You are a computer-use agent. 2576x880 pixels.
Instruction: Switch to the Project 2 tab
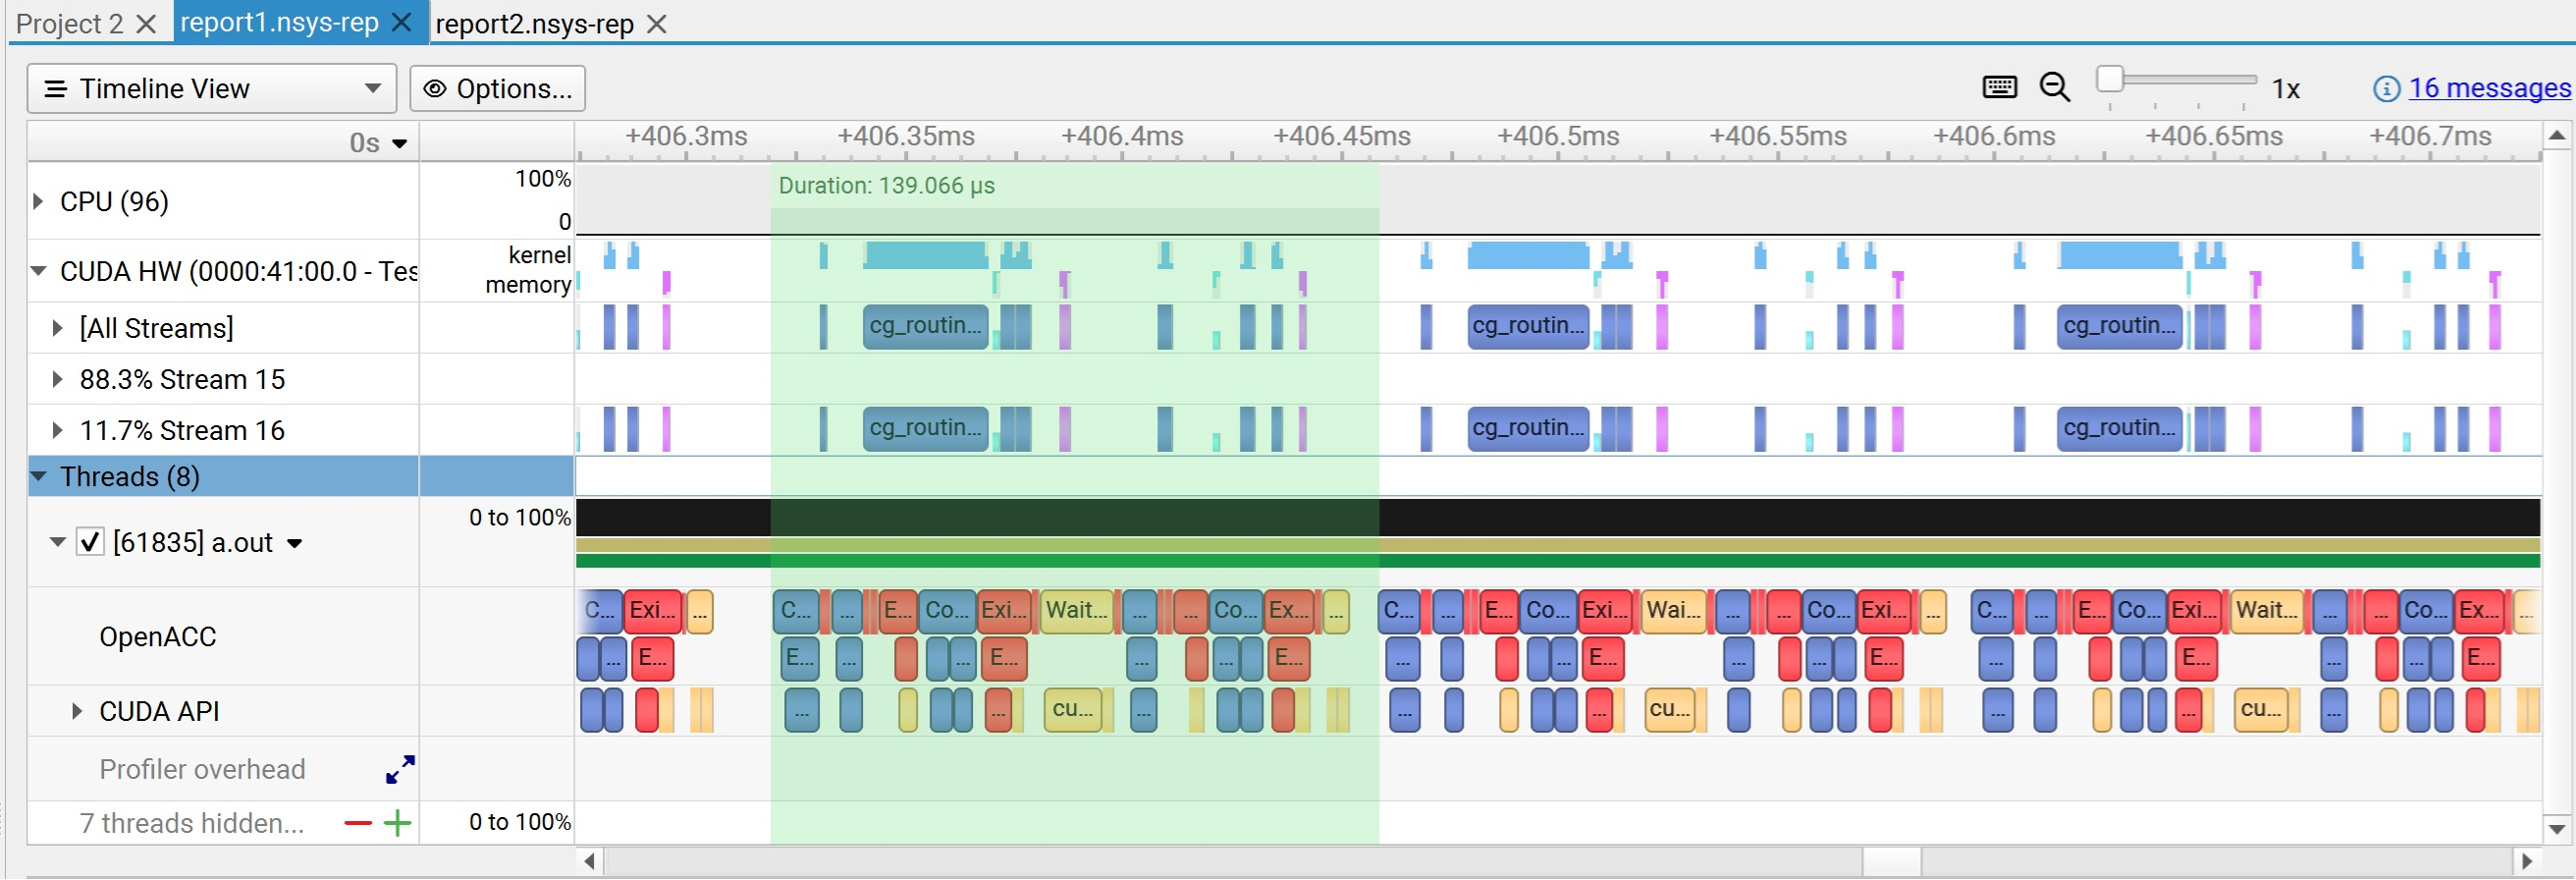pos(69,24)
